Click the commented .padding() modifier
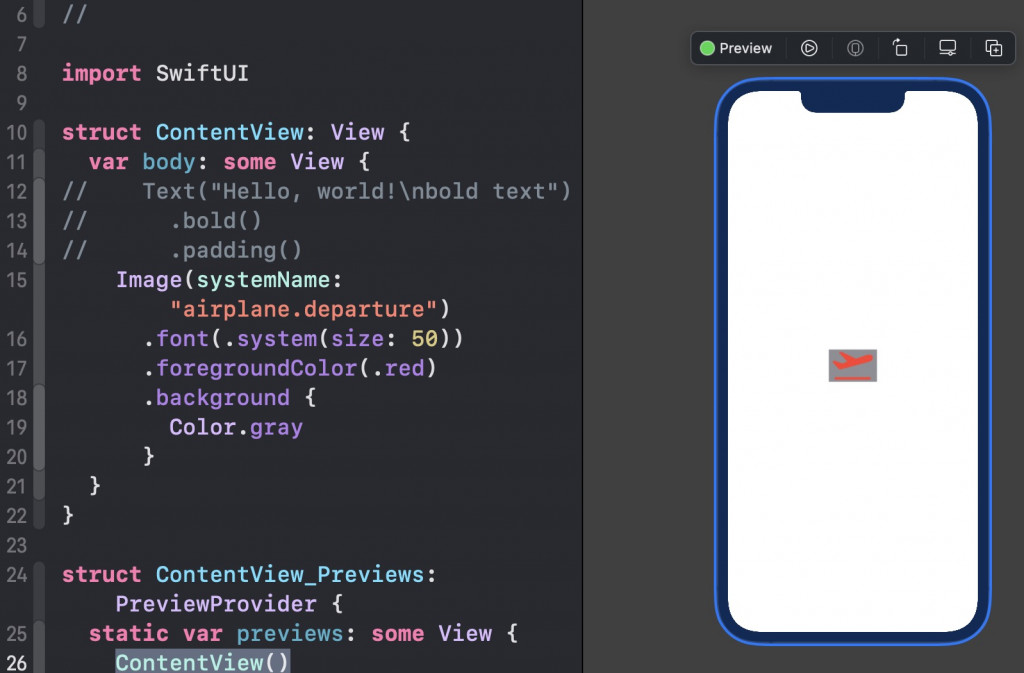 [x=236, y=250]
